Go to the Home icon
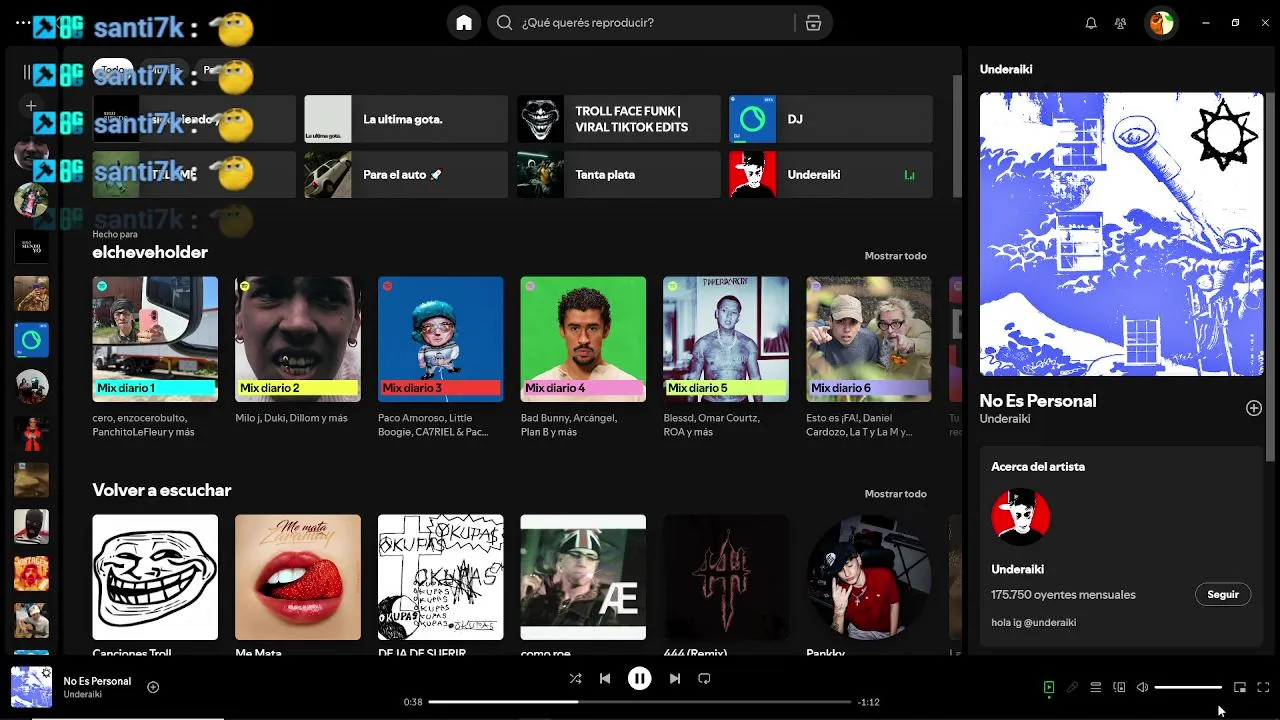The image size is (1280, 720). point(464,22)
